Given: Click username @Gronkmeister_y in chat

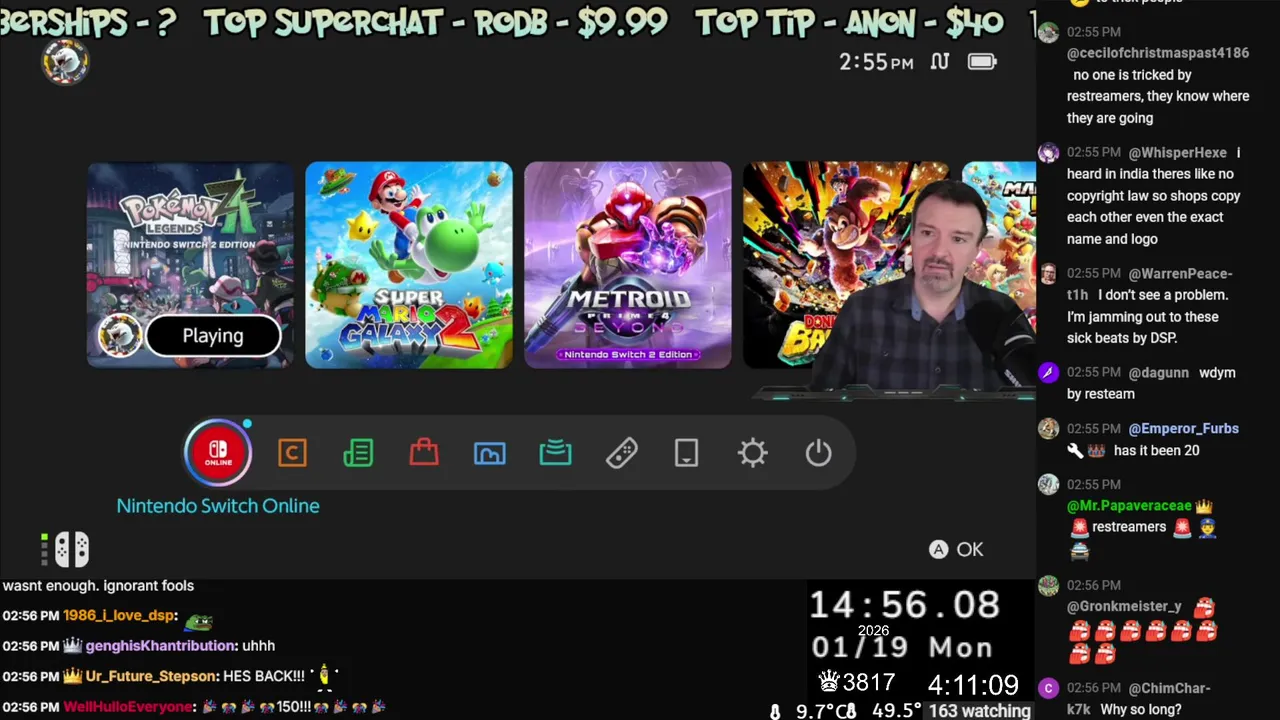Looking at the screenshot, I should [x=1124, y=607].
